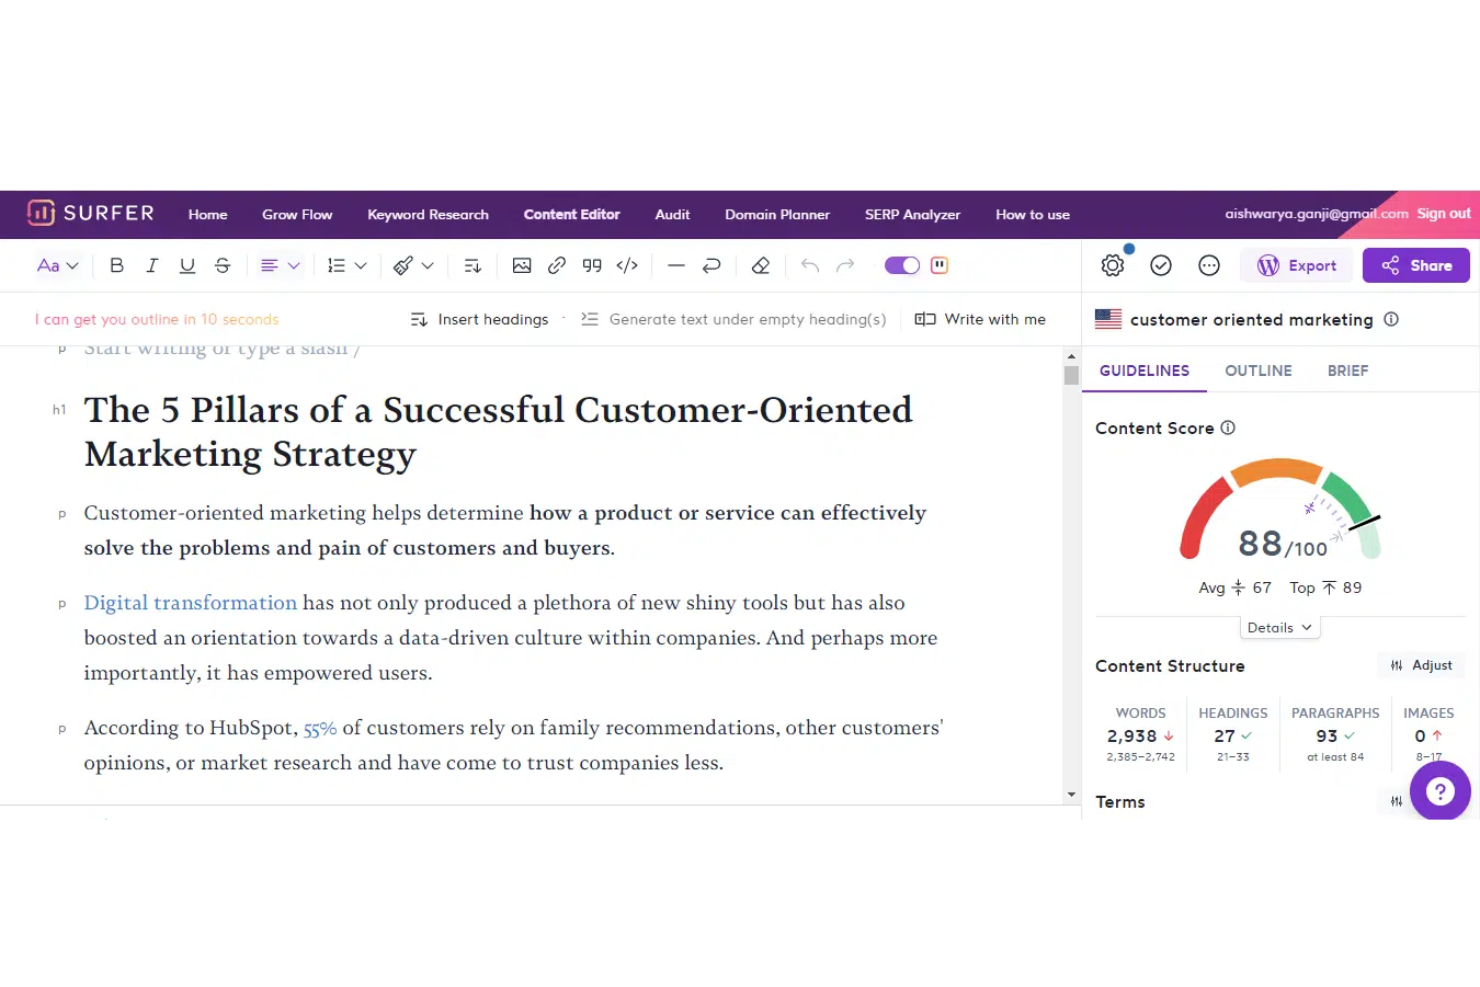Click the scrollbar up arrow
The height and width of the screenshot is (987, 1480).
(x=1071, y=356)
